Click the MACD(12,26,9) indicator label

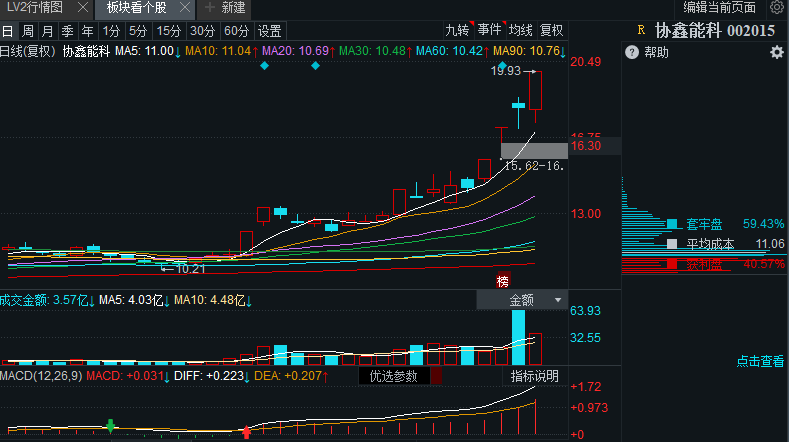(x=41, y=376)
